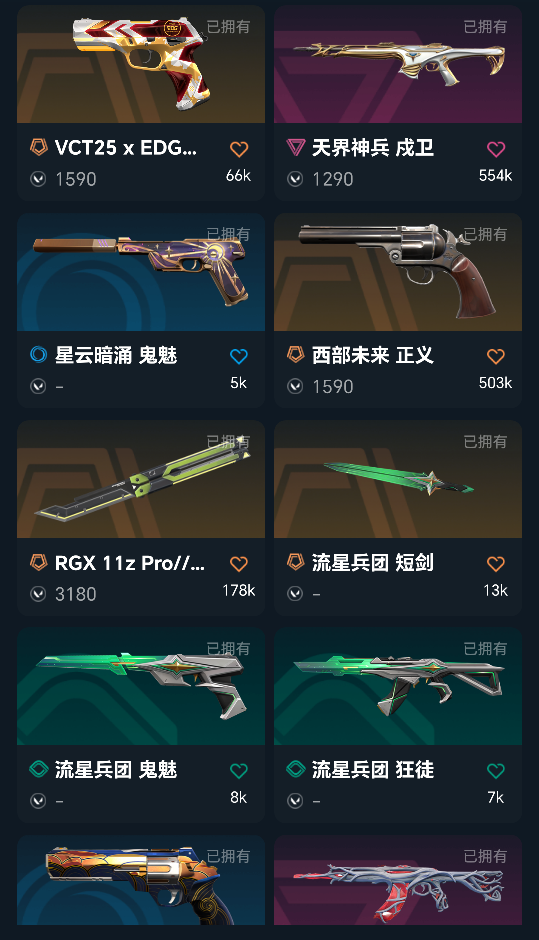This screenshot has height=940, width=539.
Task: Favorite the RGX 11z Pro skin
Action: click(239, 564)
